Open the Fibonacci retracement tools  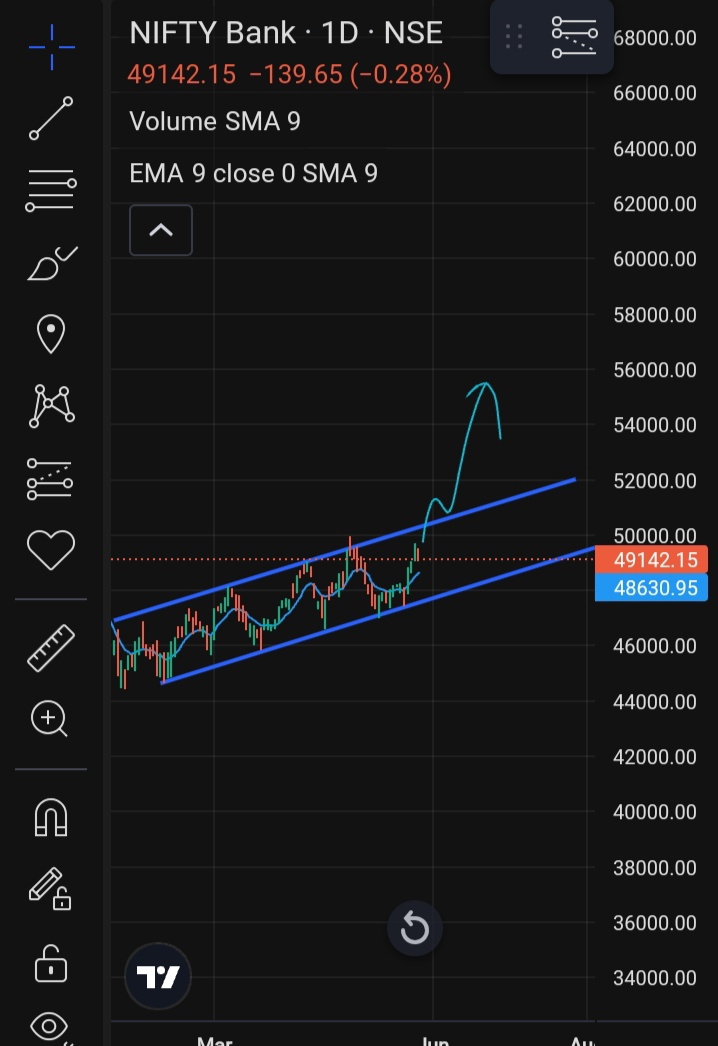(x=50, y=190)
